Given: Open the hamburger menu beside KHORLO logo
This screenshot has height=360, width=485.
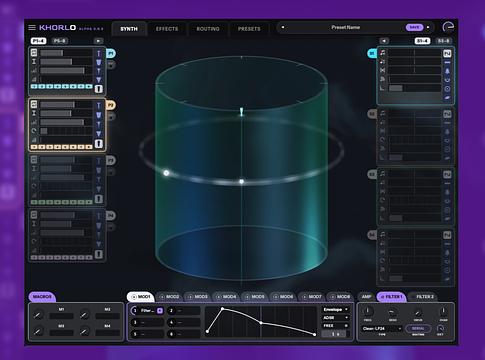Looking at the screenshot, I should pyautogui.click(x=32, y=27).
